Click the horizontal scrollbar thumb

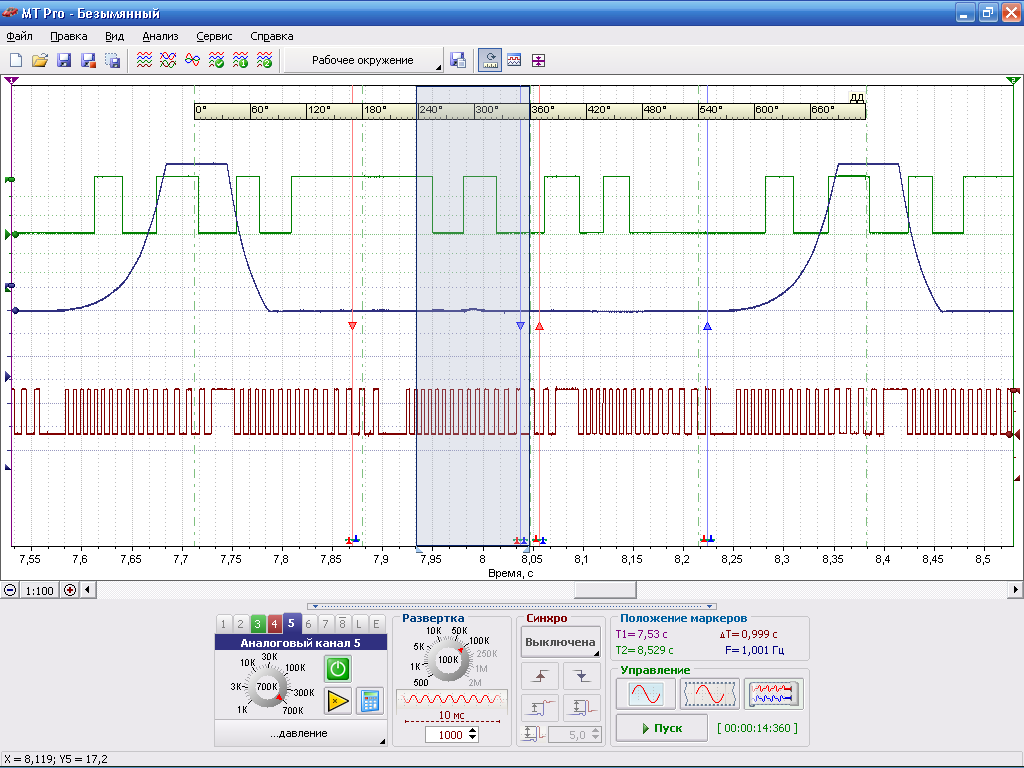(x=605, y=590)
